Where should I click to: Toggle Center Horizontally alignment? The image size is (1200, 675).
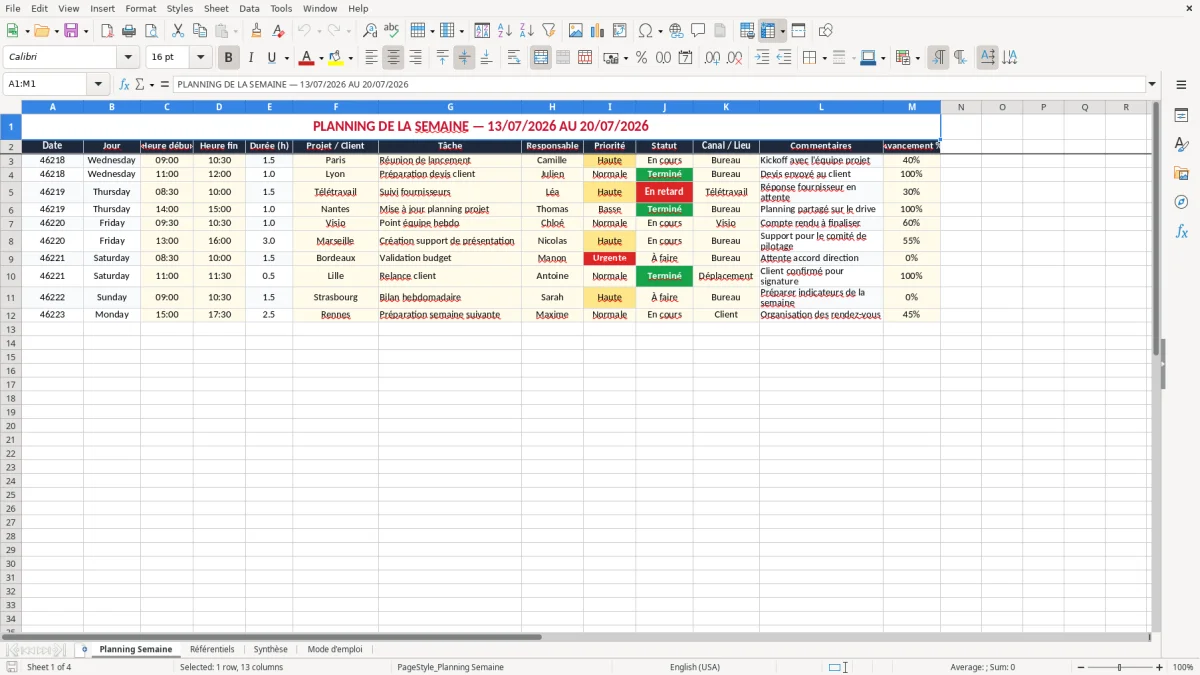(x=393, y=58)
